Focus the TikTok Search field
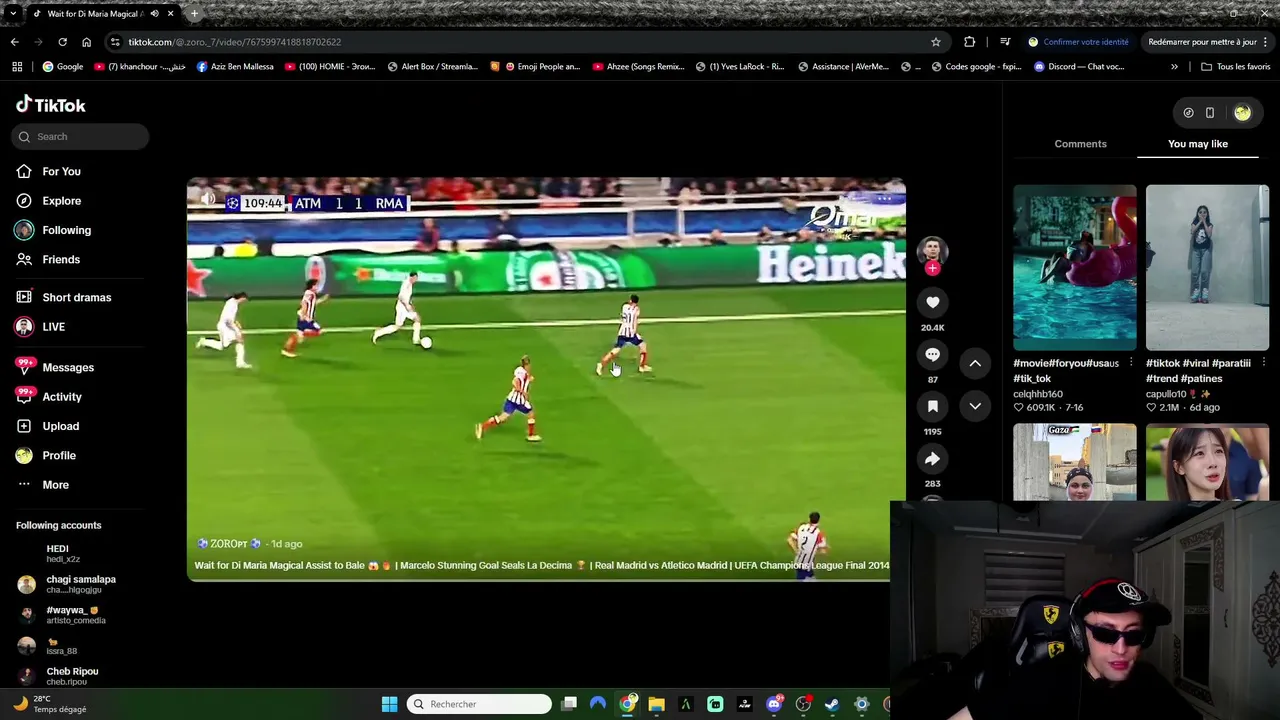Viewport: 1280px width, 720px height. pyautogui.click(x=80, y=136)
